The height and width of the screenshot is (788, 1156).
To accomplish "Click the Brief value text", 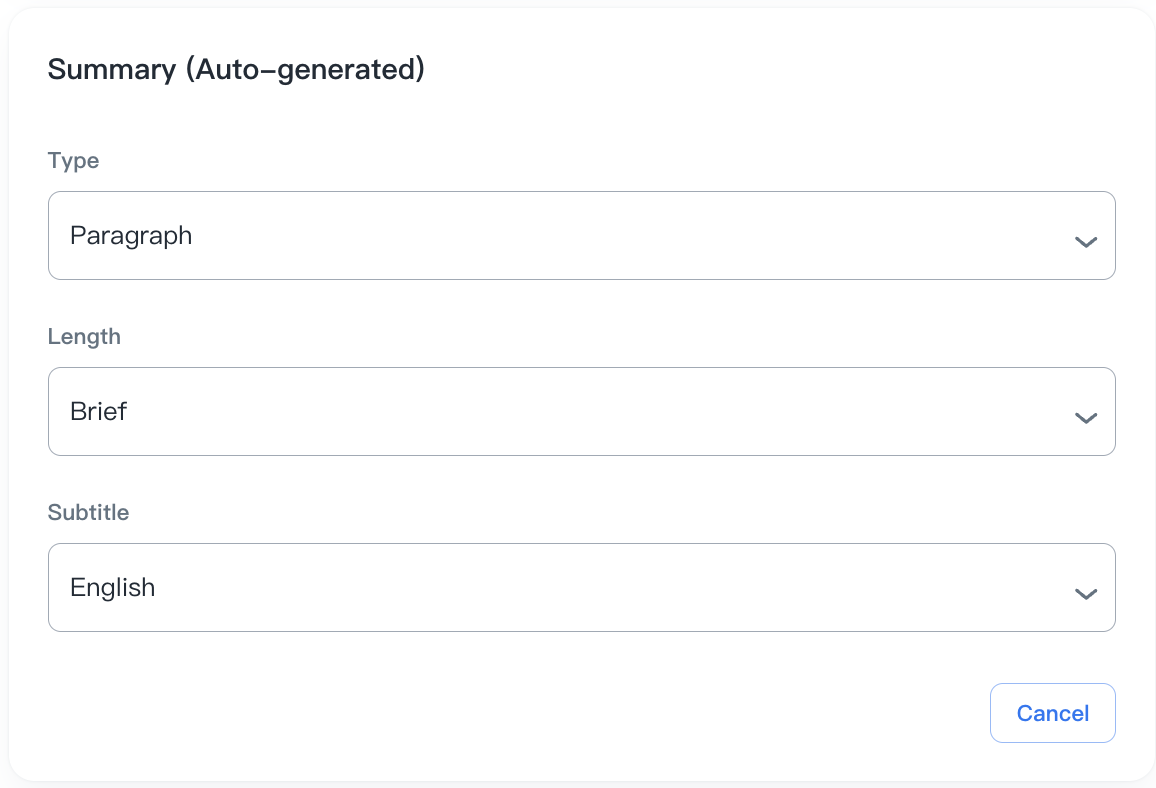I will (99, 411).
